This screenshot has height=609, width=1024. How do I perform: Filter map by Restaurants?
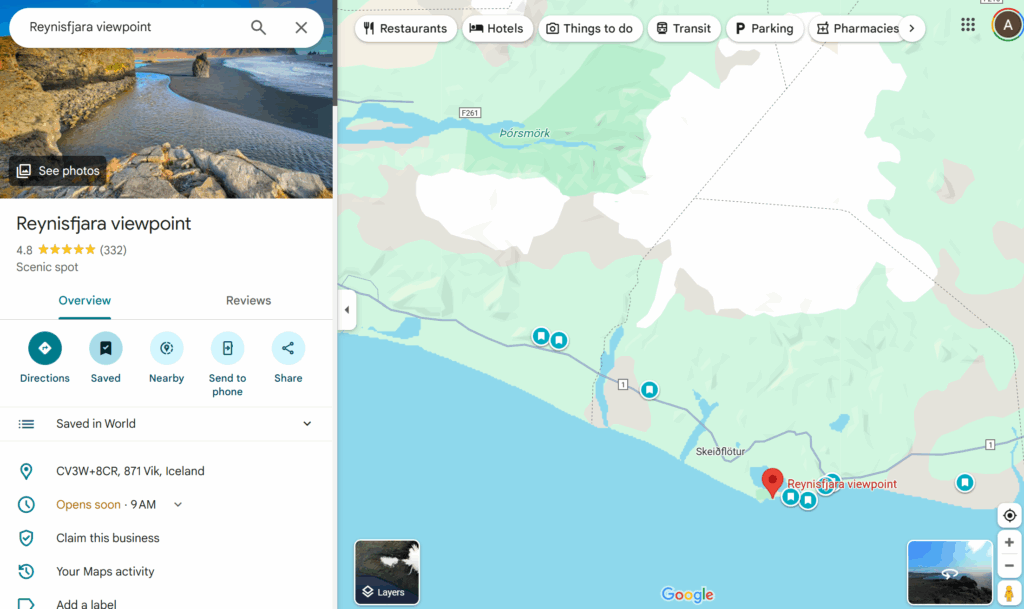click(x=406, y=29)
